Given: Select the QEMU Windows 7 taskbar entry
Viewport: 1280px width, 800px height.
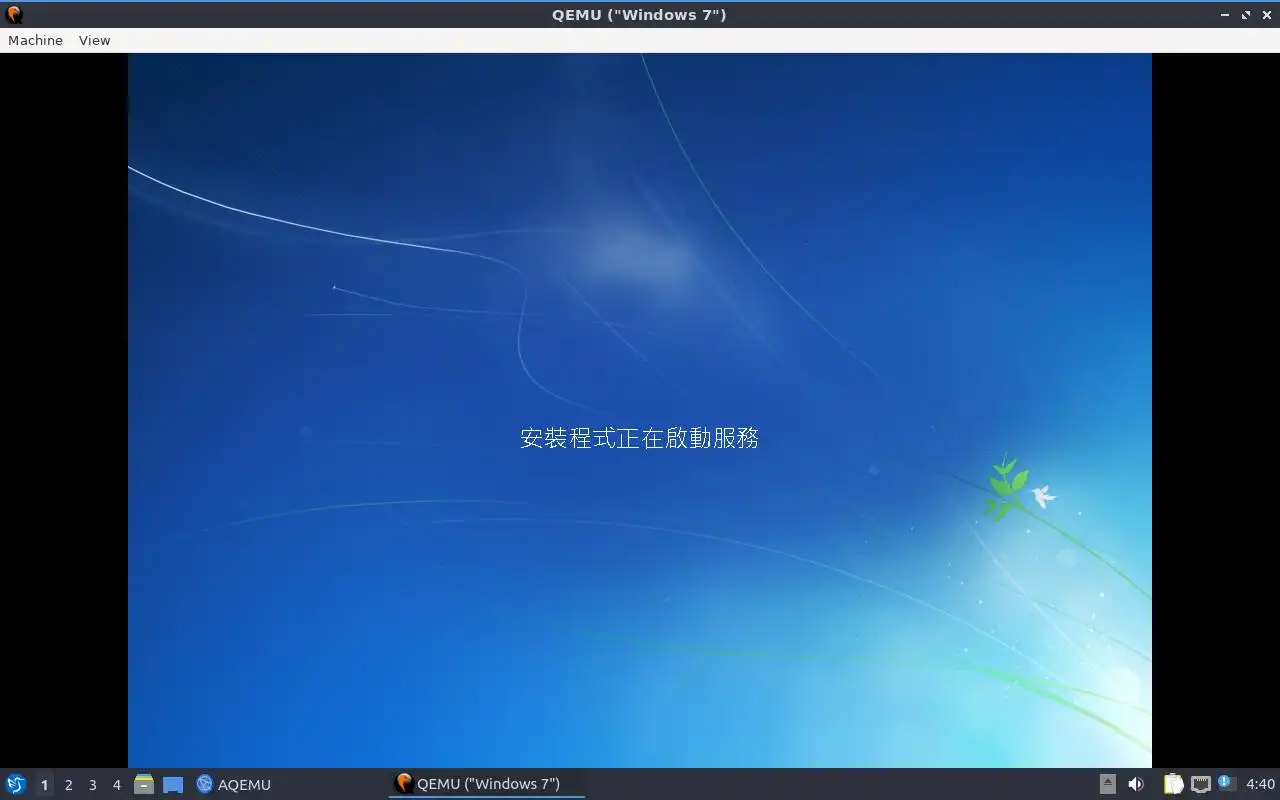Looking at the screenshot, I should coord(486,784).
